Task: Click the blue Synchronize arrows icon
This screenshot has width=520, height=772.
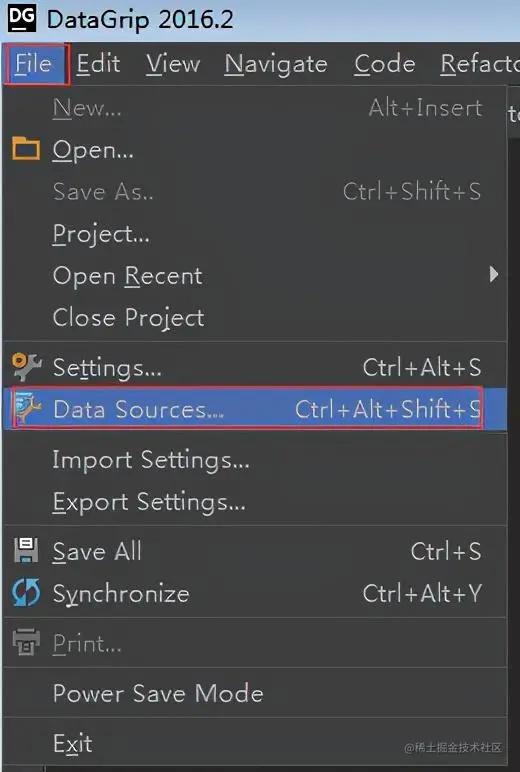Action: [x=26, y=592]
